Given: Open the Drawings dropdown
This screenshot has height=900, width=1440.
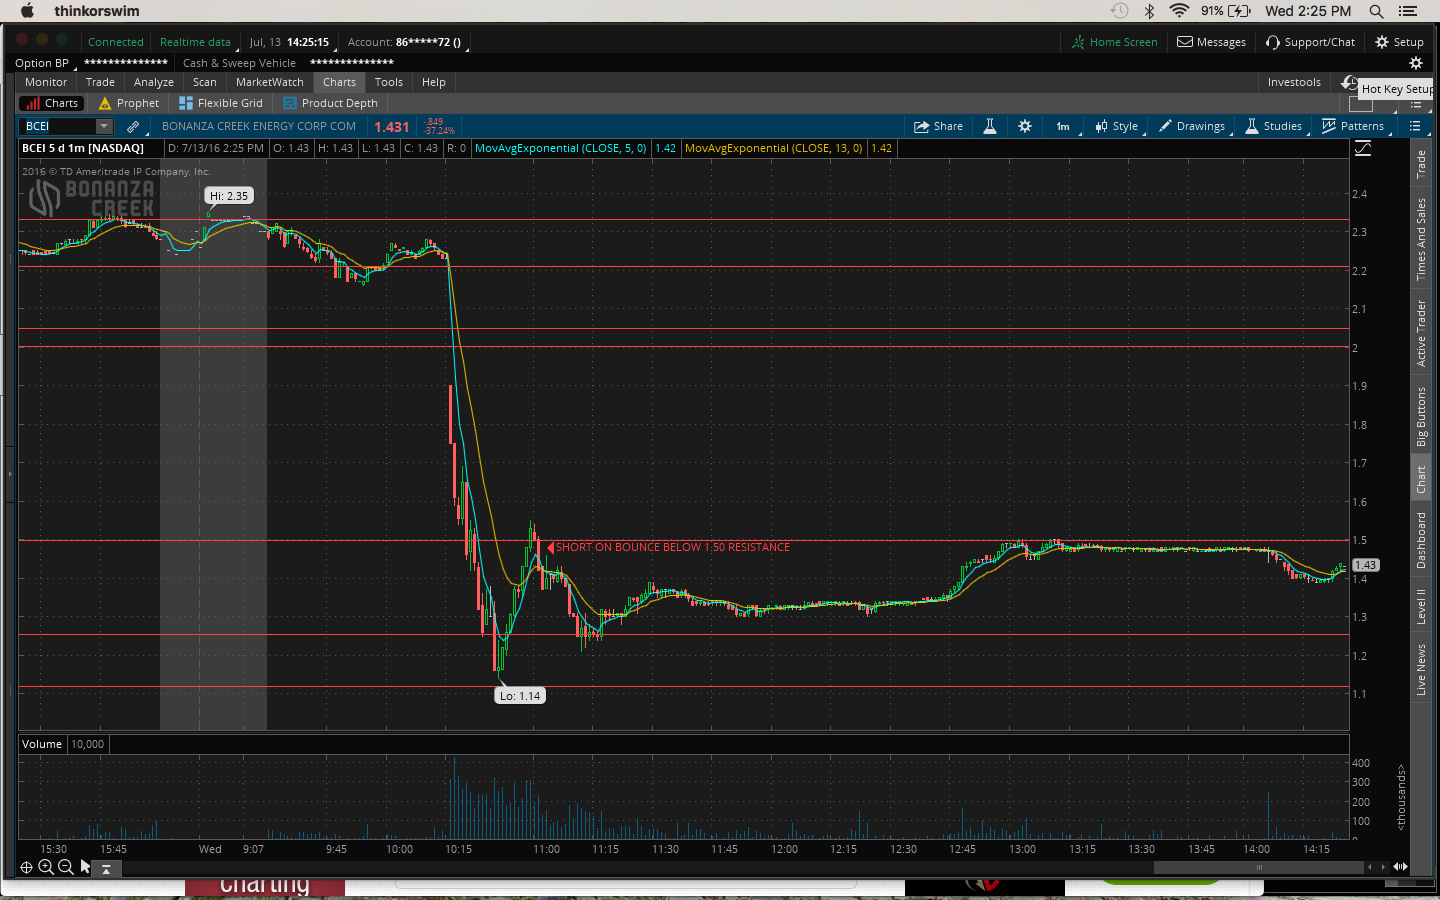Looking at the screenshot, I should point(1192,126).
